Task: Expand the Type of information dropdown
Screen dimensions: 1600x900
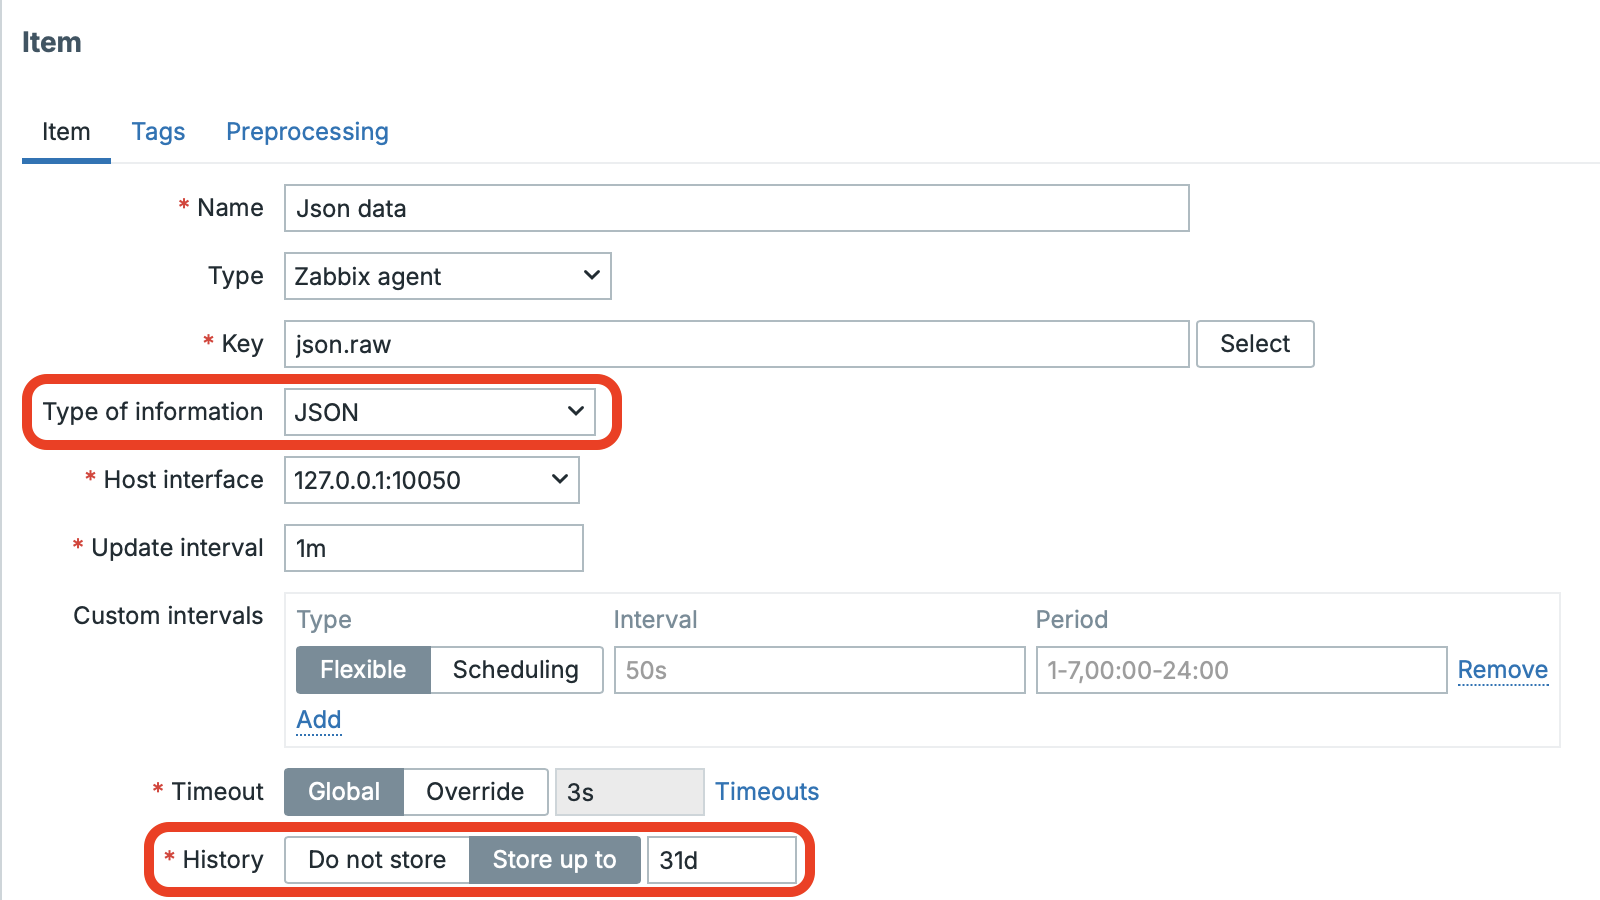Action: pos(440,412)
